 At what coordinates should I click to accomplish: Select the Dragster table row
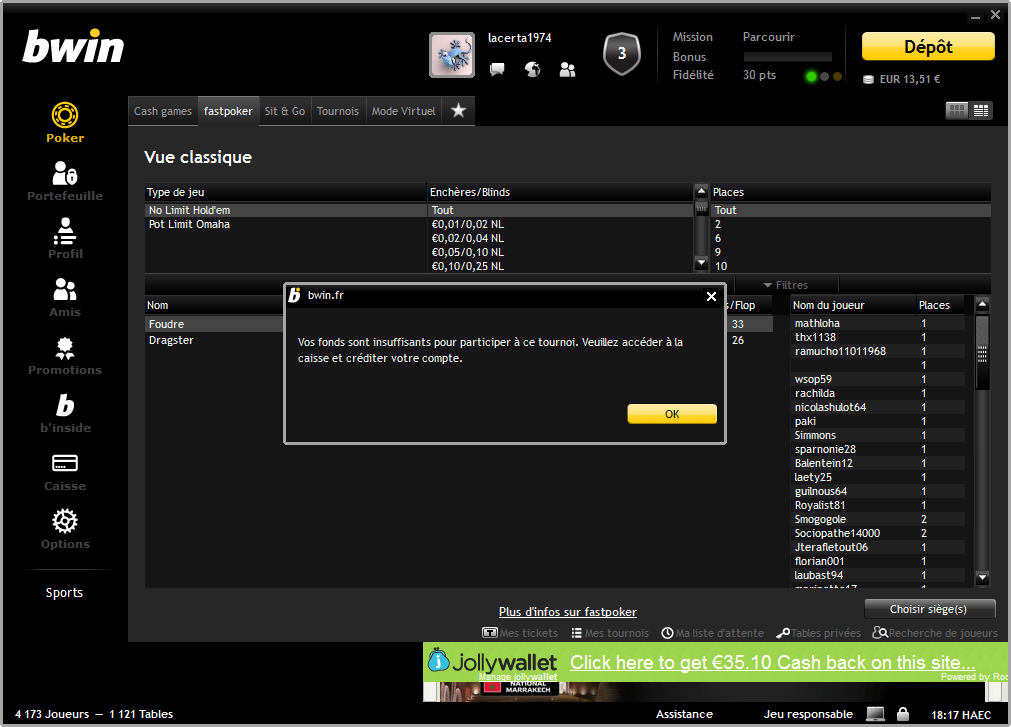coord(215,340)
